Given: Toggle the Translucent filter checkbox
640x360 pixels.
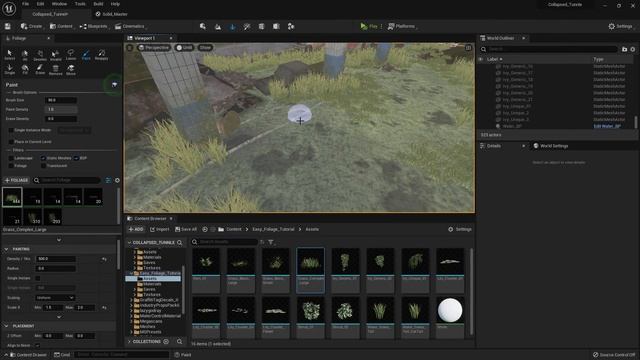Looking at the screenshot, I should click(x=43, y=166).
